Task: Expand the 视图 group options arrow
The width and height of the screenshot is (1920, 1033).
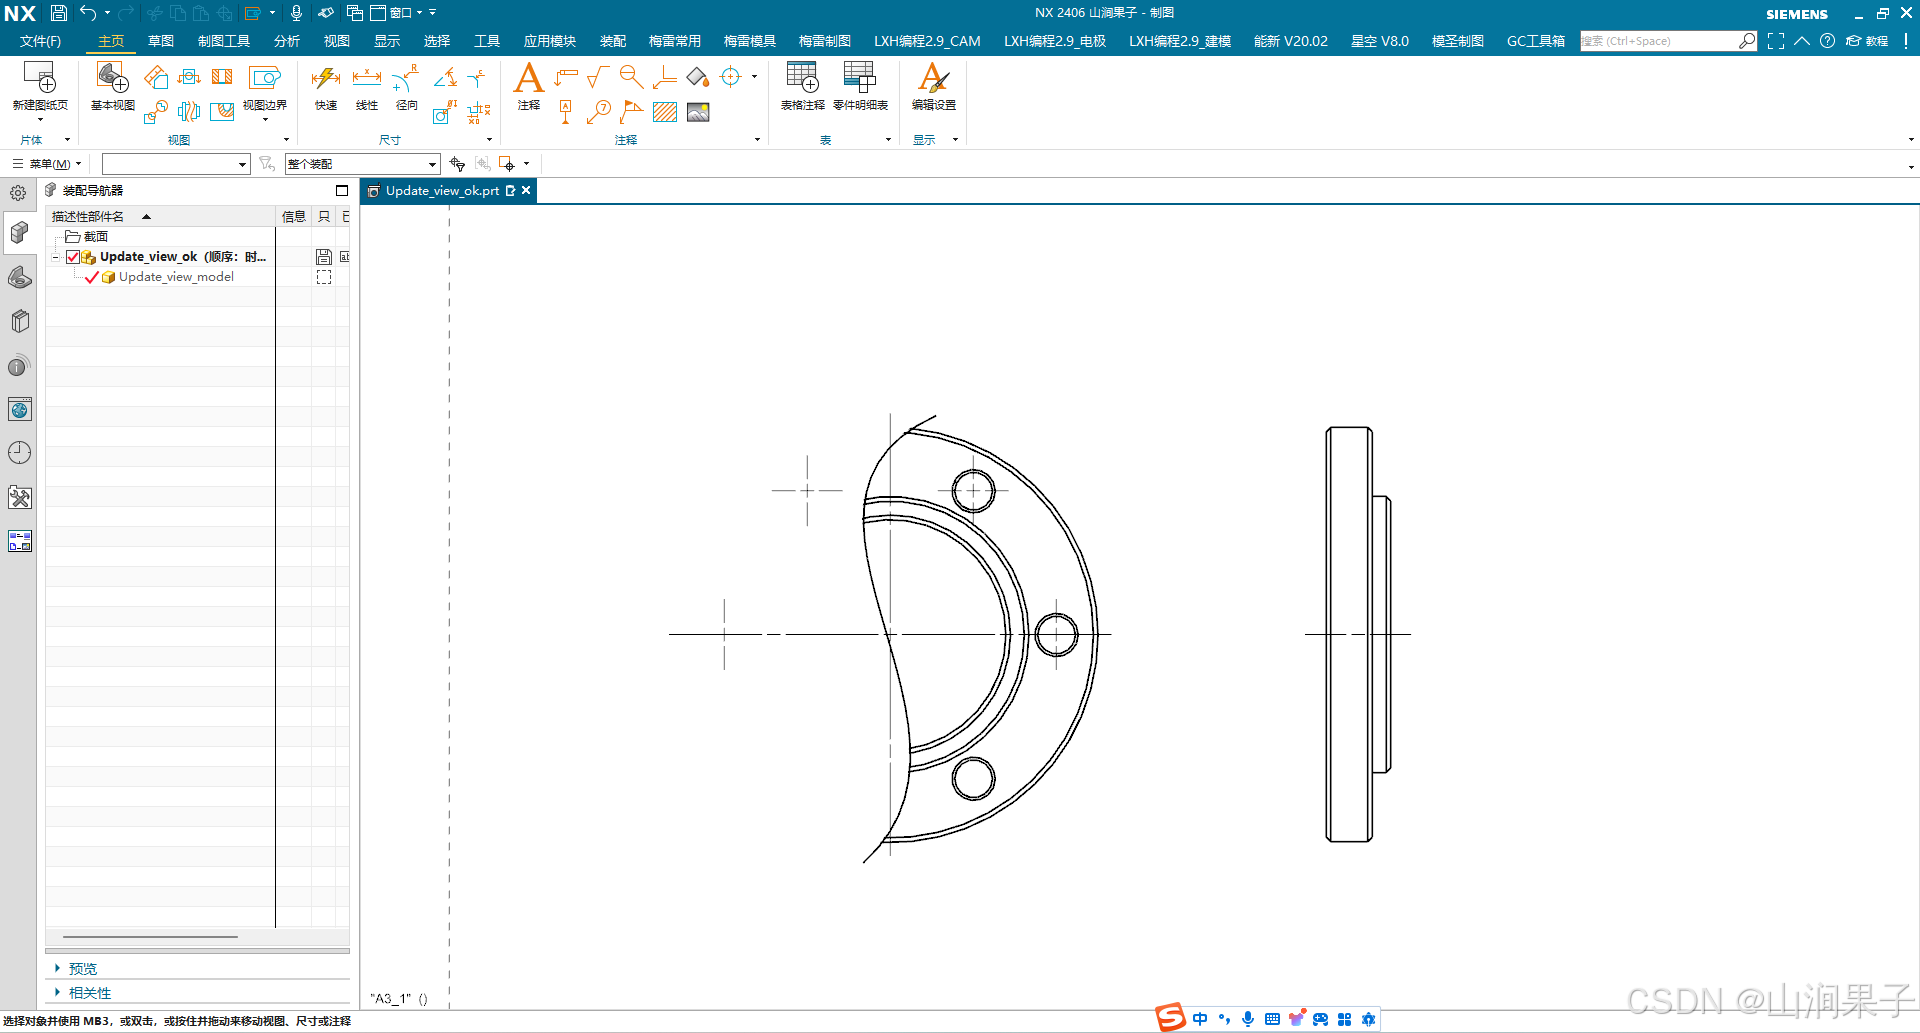Action: [286, 140]
